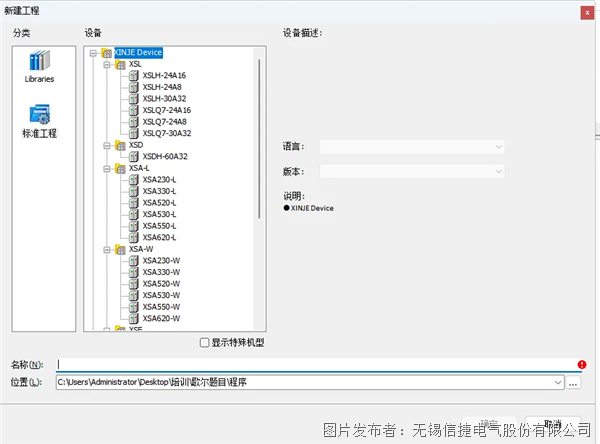This screenshot has height=444, width=600.
Task: Click the XSD folder icon
Action: [x=120, y=145]
